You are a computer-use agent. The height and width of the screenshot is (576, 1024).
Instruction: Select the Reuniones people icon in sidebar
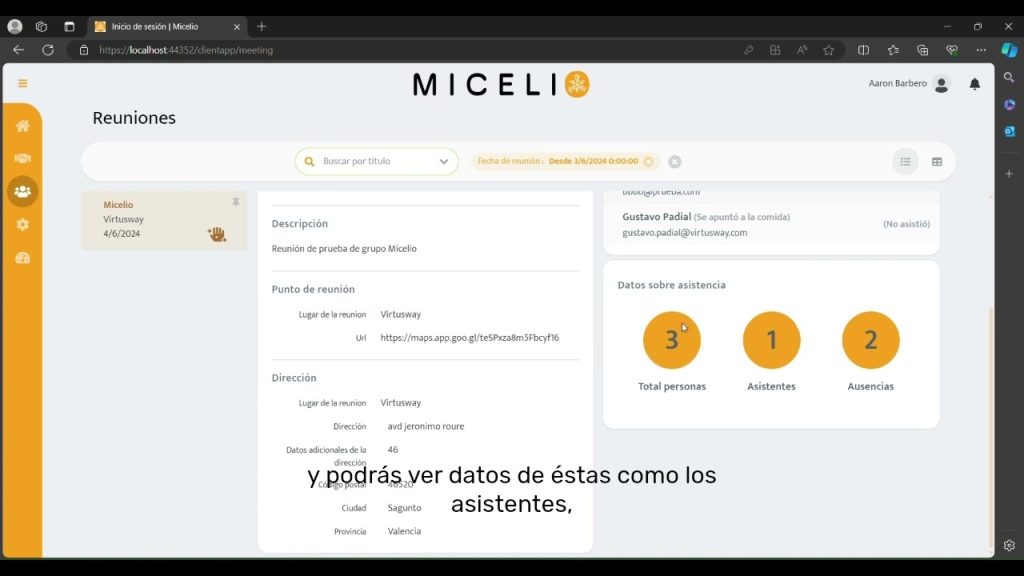pos(22,191)
